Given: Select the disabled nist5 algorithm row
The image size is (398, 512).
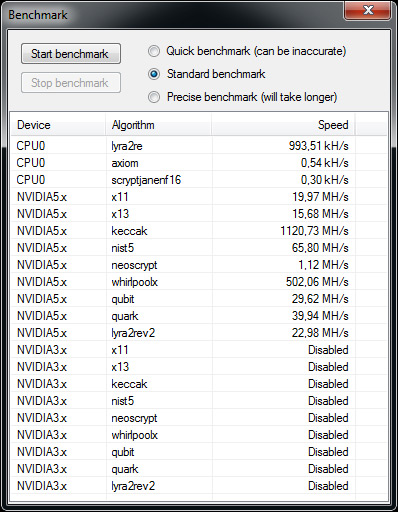Looking at the screenshot, I should (199, 401).
